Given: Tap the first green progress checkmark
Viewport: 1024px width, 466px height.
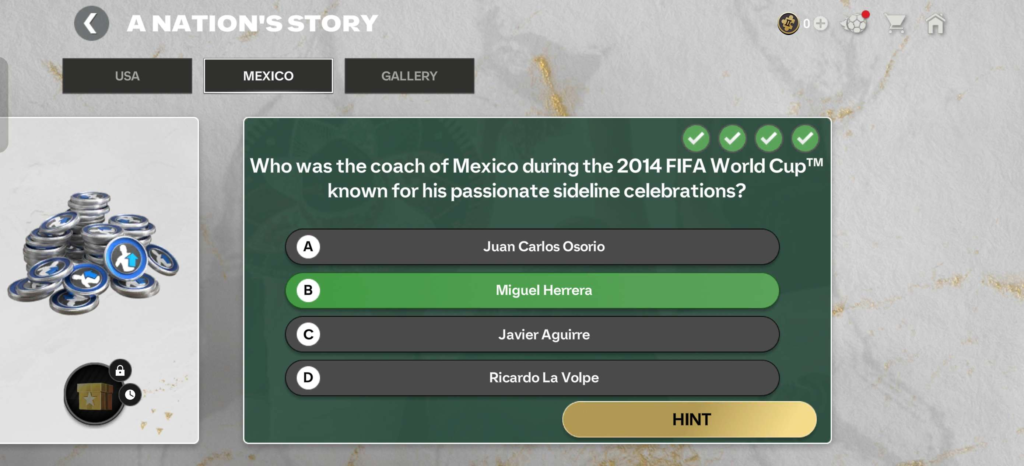Looking at the screenshot, I should (x=696, y=138).
